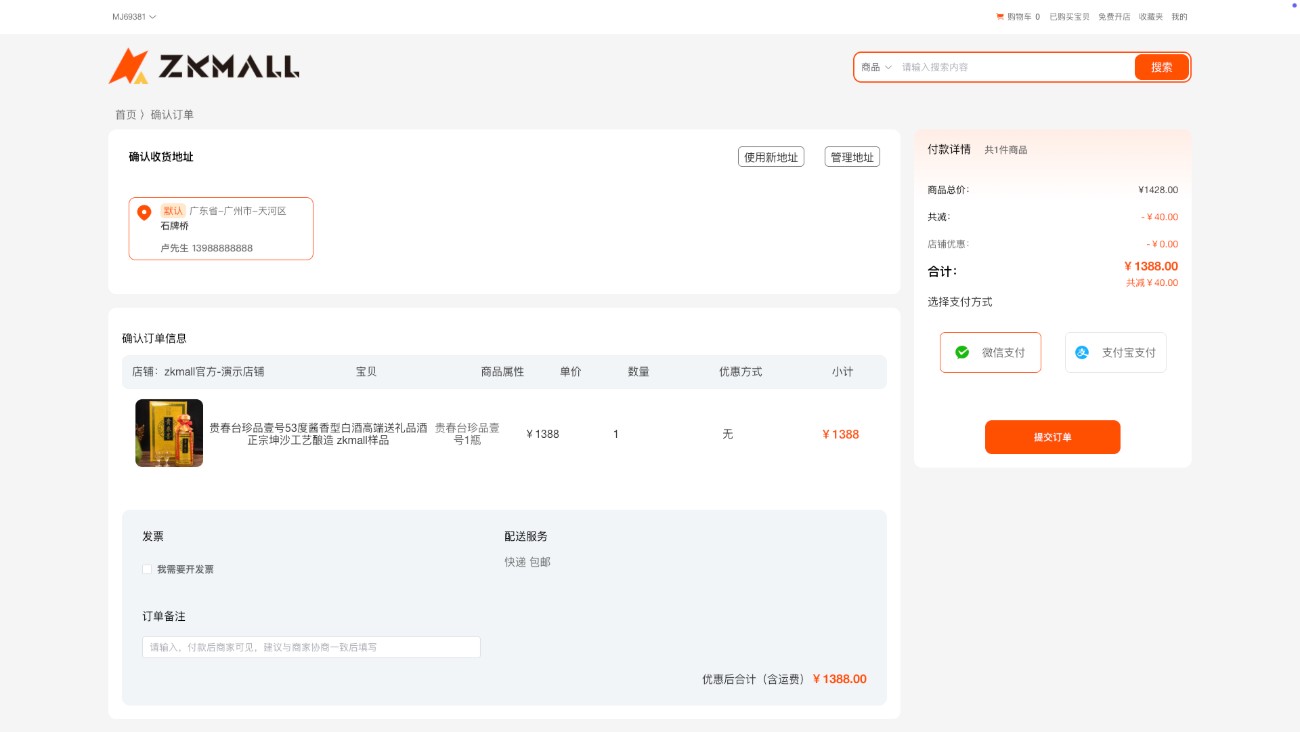
Task: Click the 店铺优惠 value -¥0.00
Action: [x=1162, y=244]
